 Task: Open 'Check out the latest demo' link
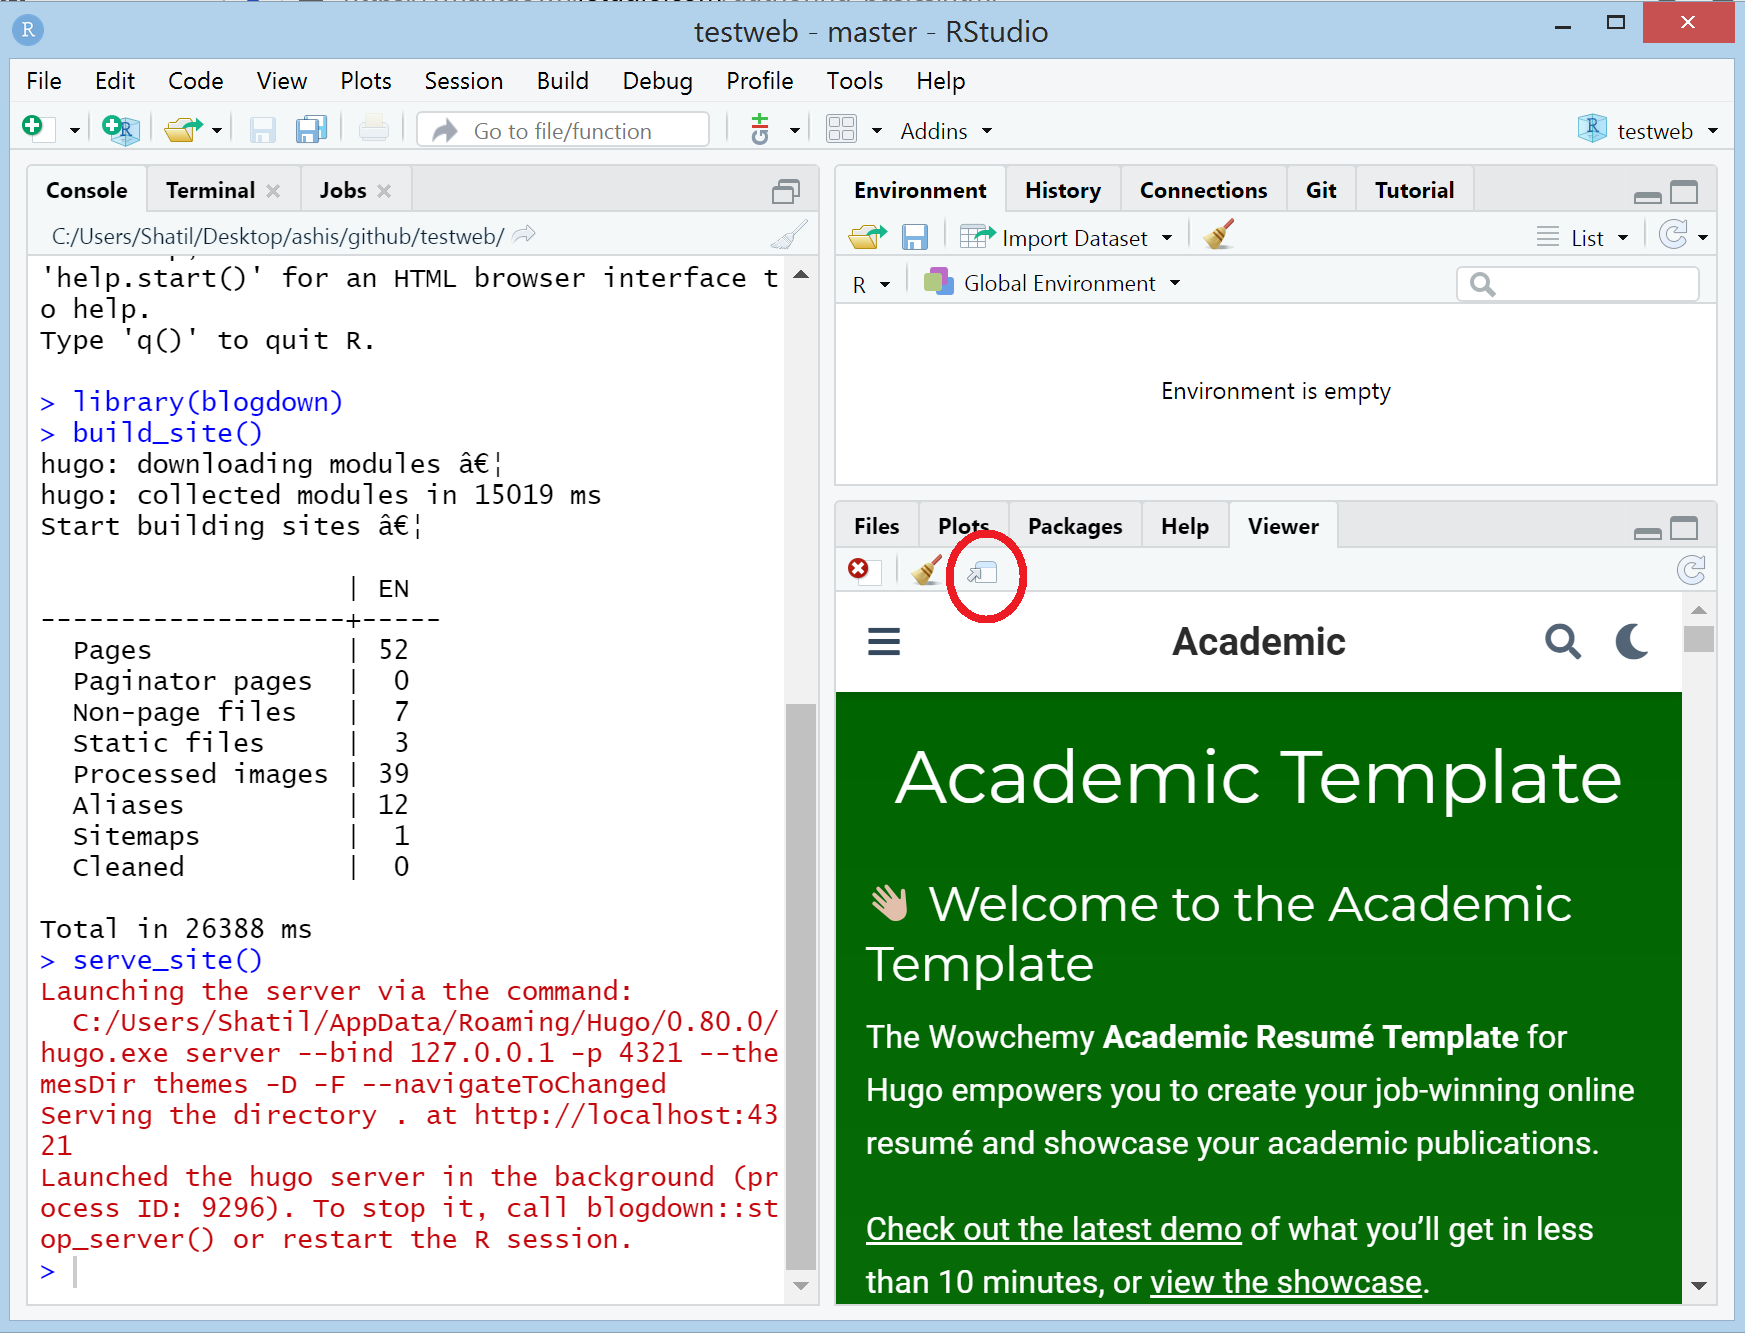(1052, 1228)
